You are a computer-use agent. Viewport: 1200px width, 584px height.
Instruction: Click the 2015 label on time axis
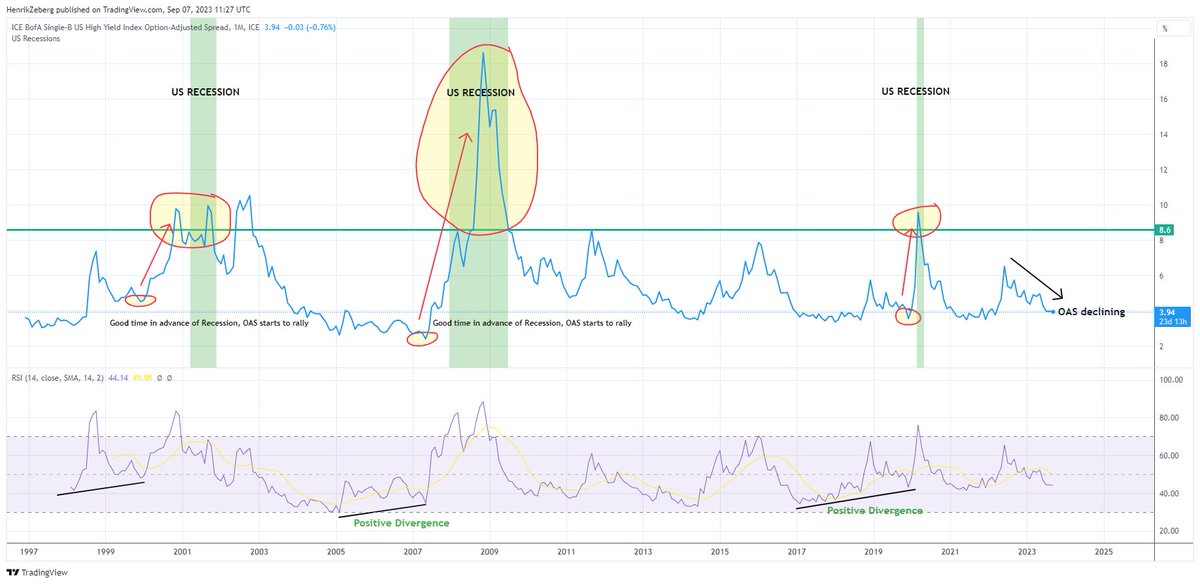point(720,551)
